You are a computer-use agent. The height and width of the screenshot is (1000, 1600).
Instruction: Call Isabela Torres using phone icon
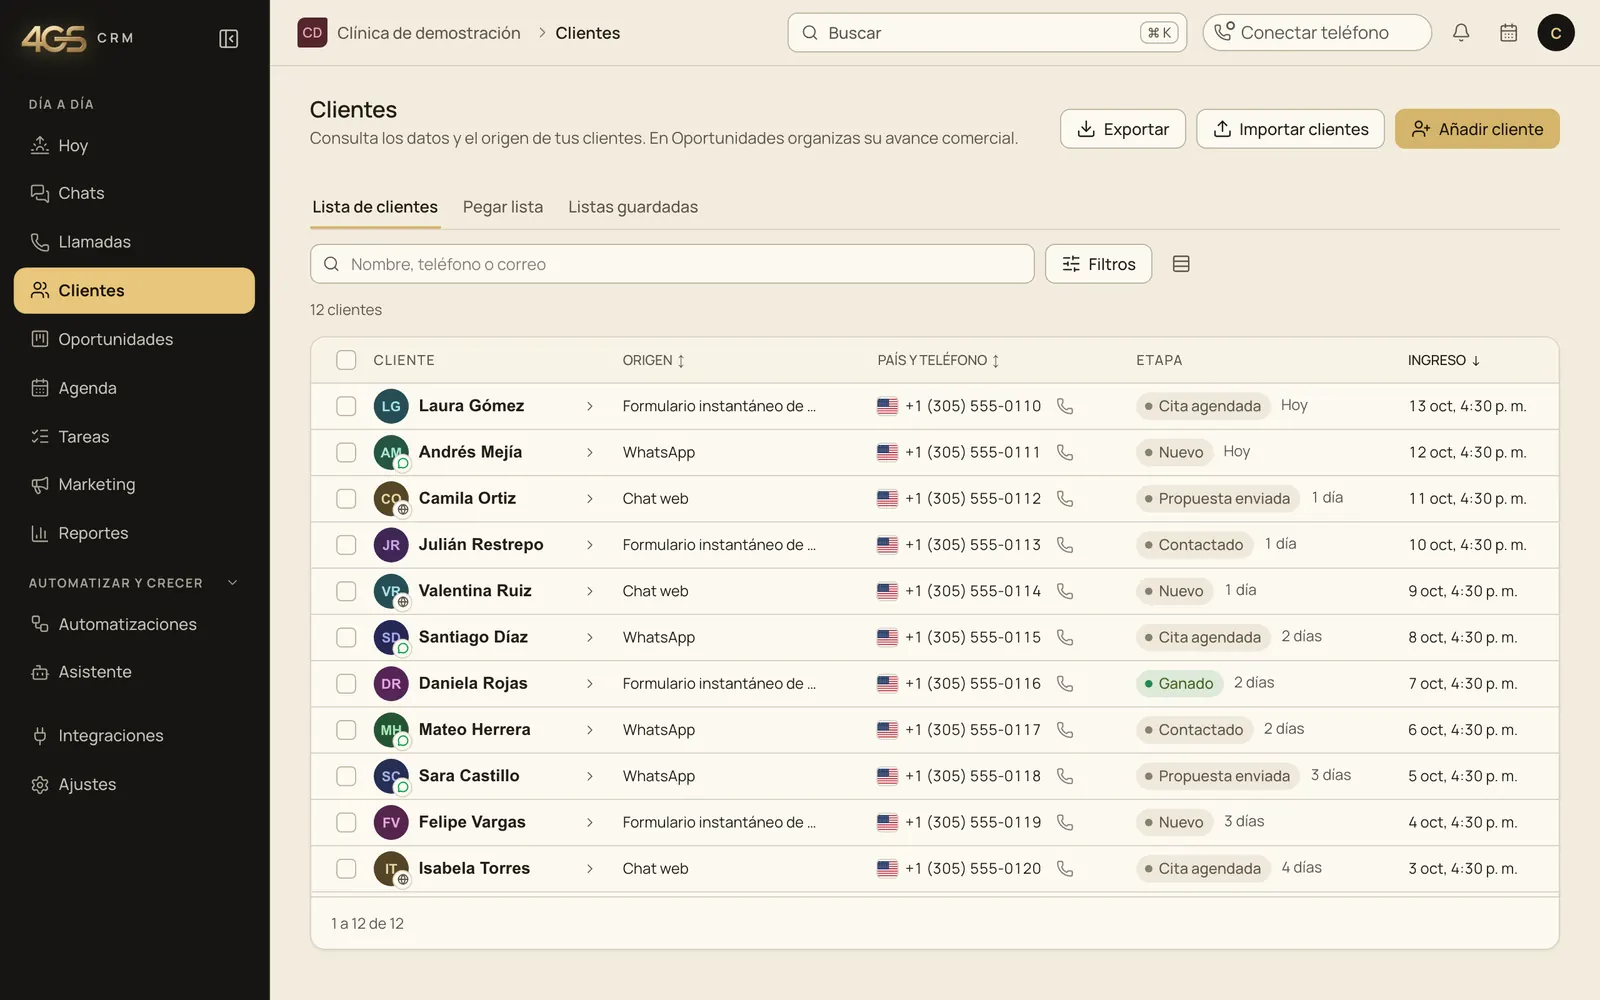pos(1065,868)
